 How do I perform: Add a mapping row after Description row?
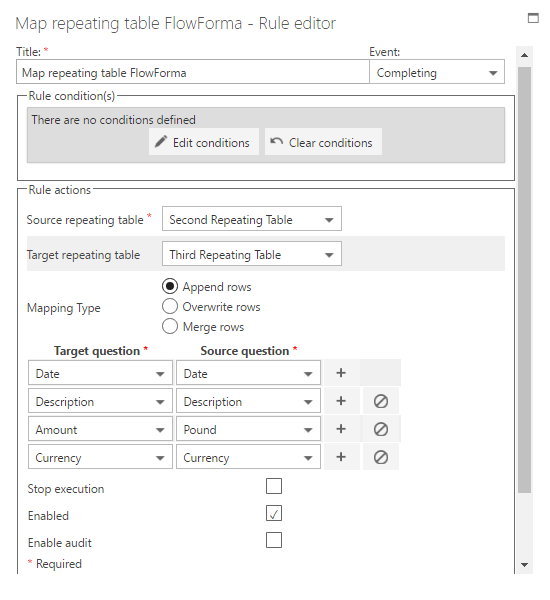click(341, 401)
